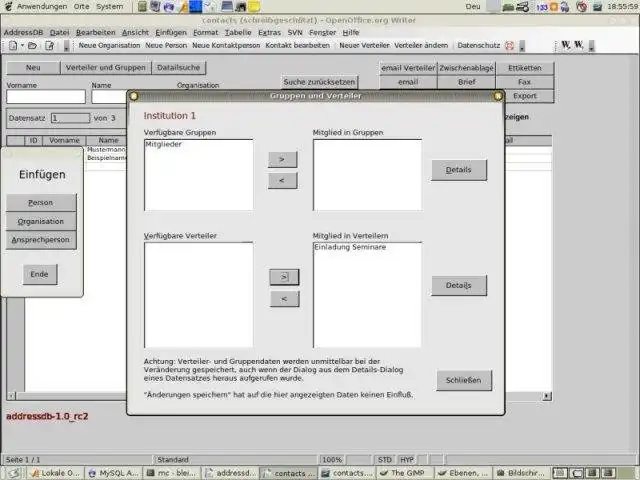Screen dimensions: 640x480
Task: Click the yellow notes launcher in panel
Action: point(254,6)
